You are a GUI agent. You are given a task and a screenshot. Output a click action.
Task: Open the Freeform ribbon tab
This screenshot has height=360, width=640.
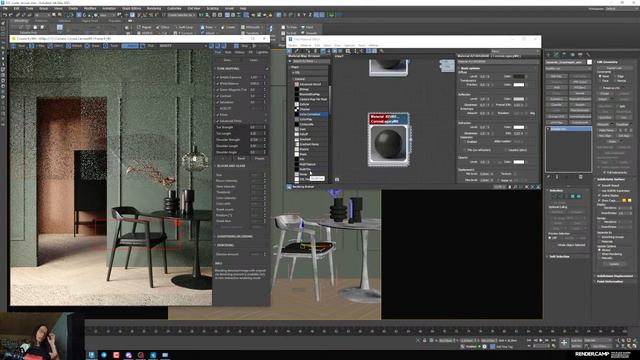click(41, 20)
